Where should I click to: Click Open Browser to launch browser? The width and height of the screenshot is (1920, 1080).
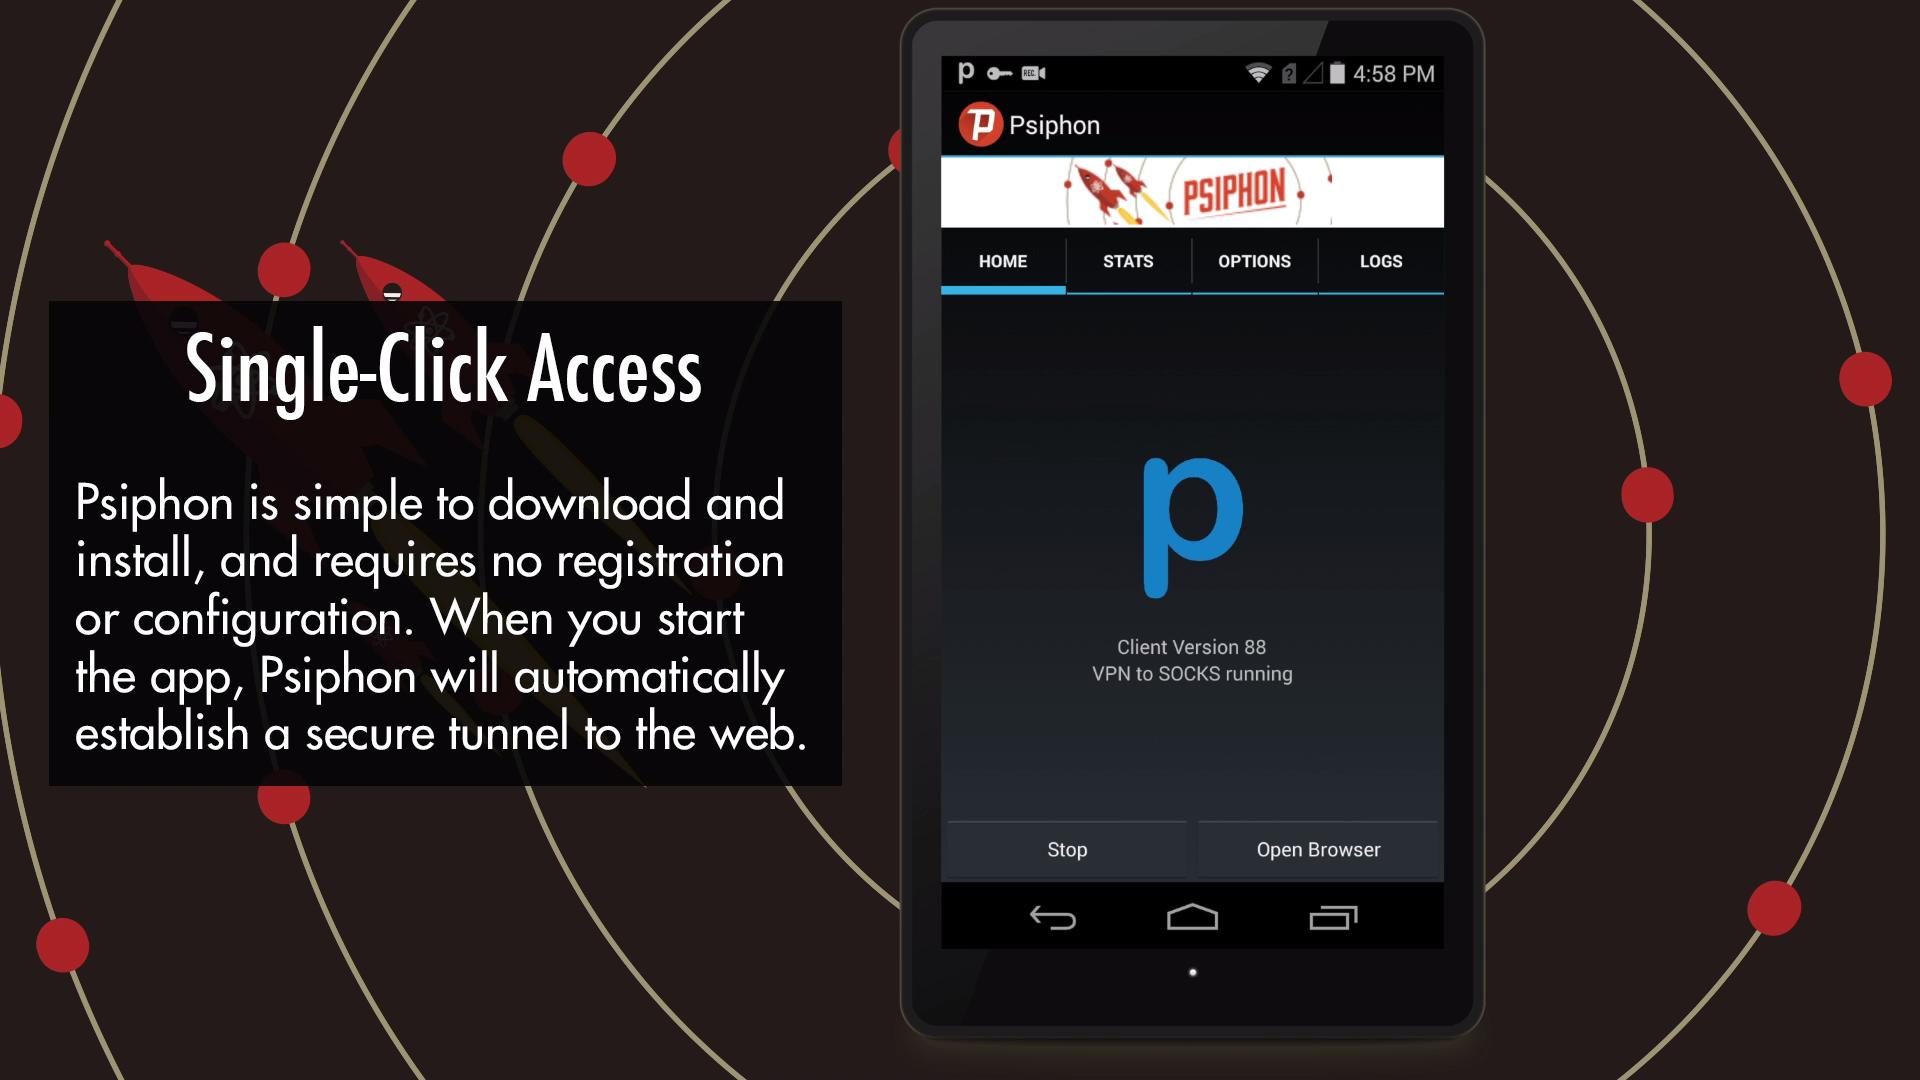pos(1317,849)
